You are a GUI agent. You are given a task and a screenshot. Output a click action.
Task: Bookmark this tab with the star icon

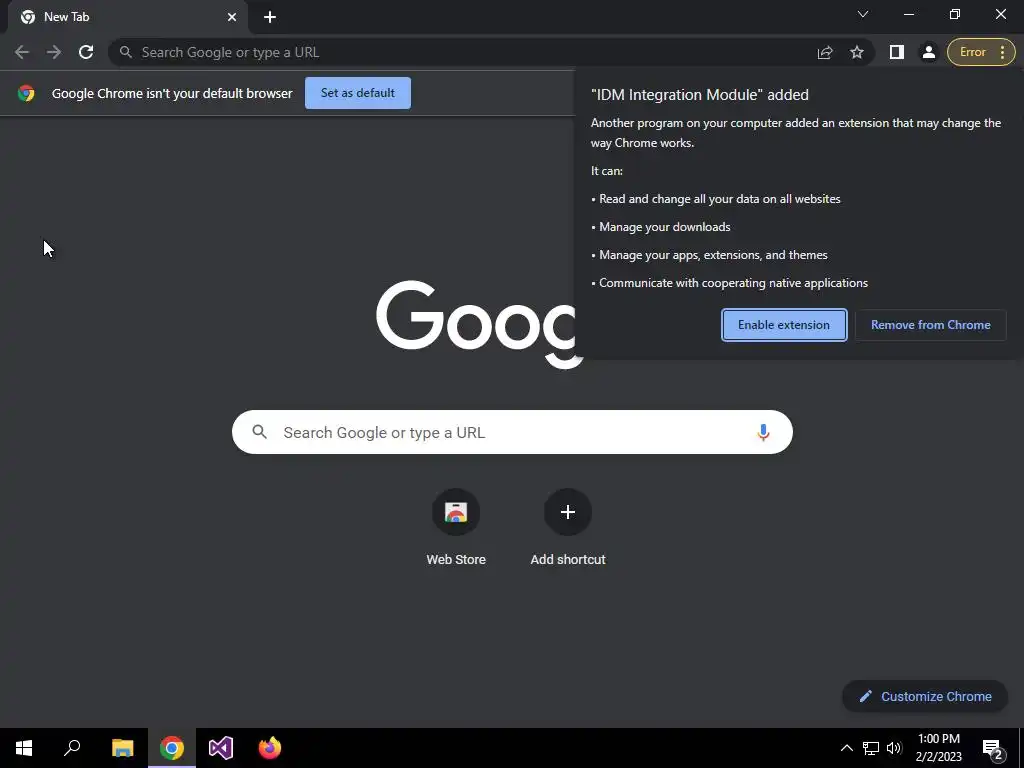[857, 52]
